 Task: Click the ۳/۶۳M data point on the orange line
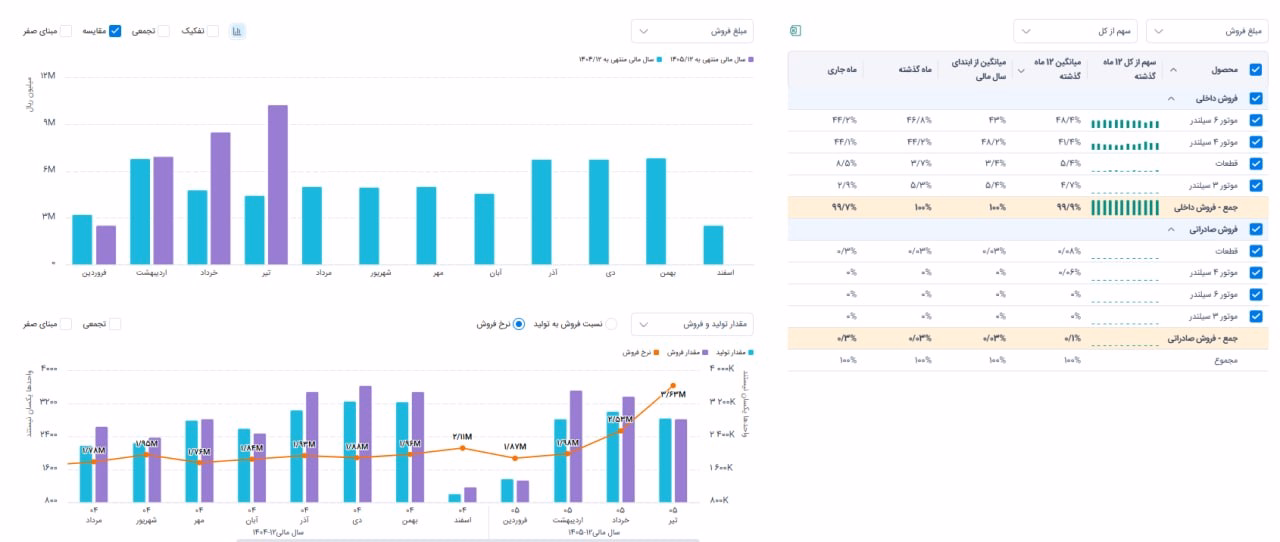[x=673, y=386]
